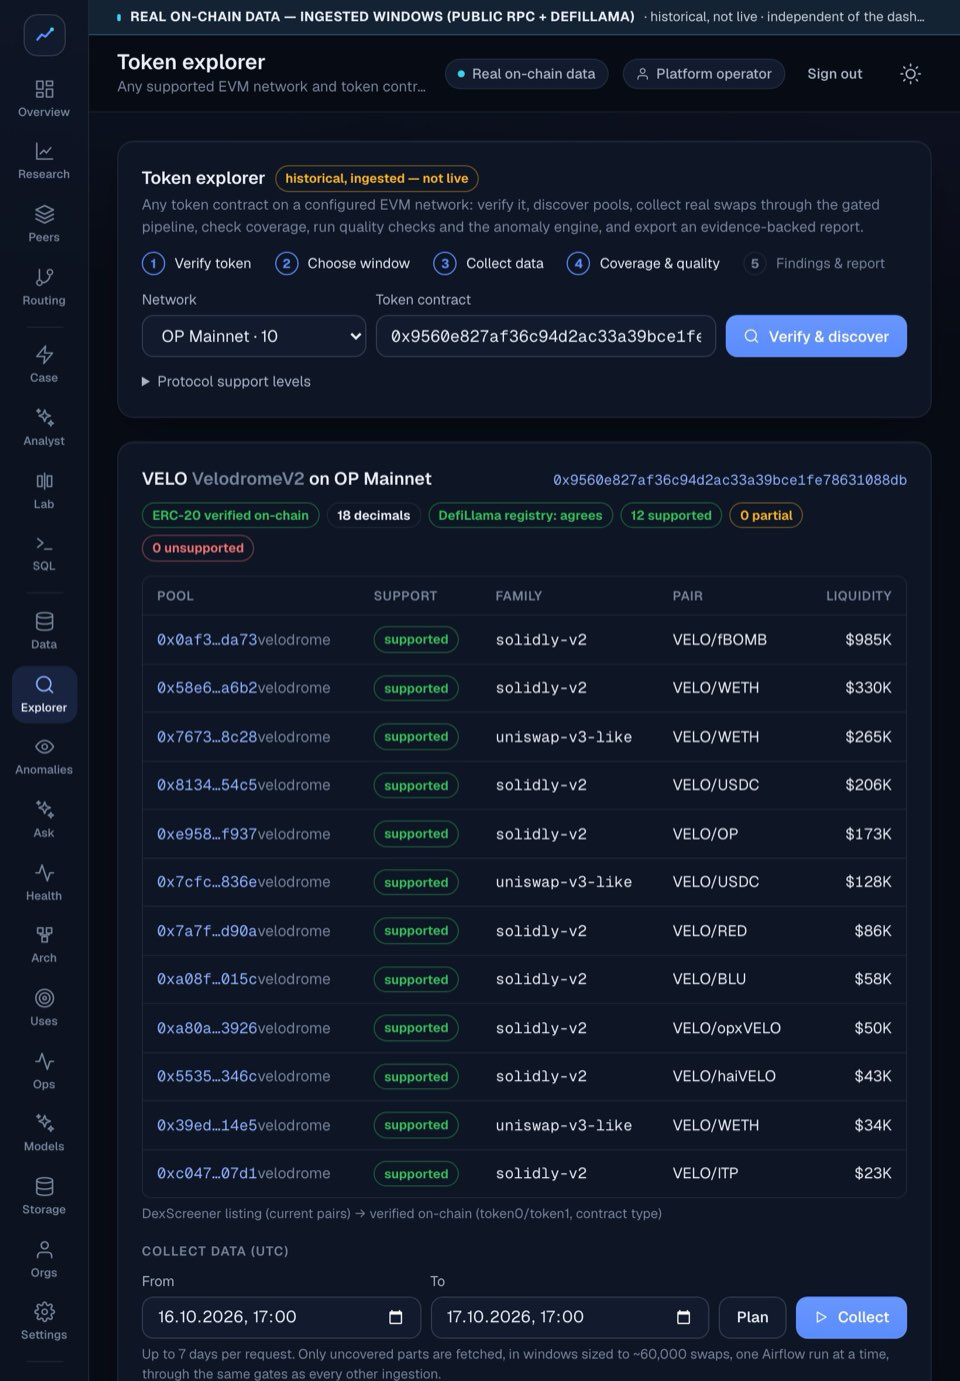Viewport: 960px width, 1381px height.
Task: Select step 3 Collect data
Action: (489, 263)
